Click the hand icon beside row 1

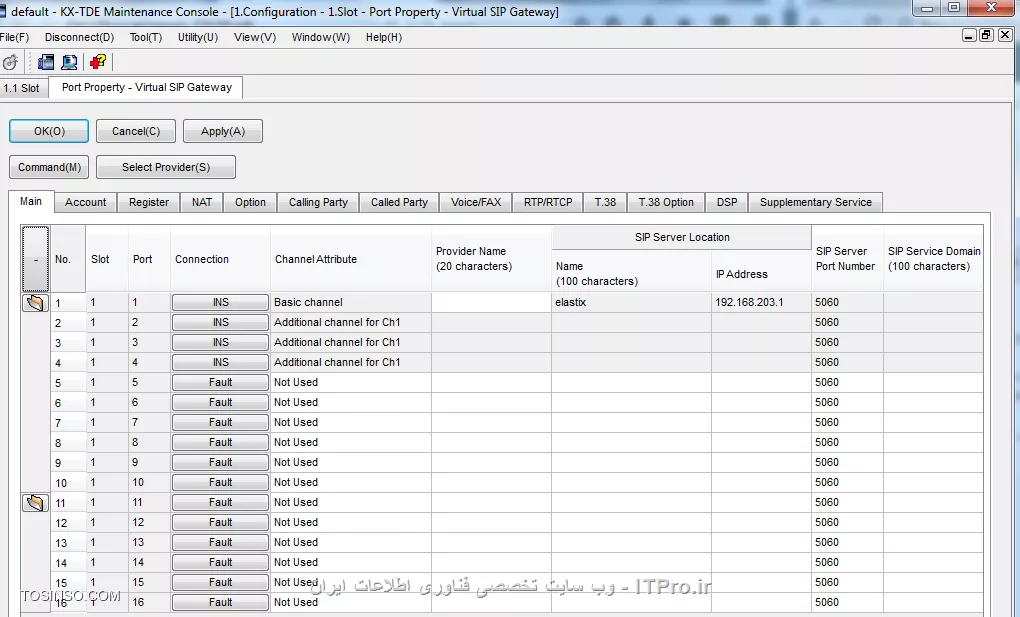coord(35,303)
